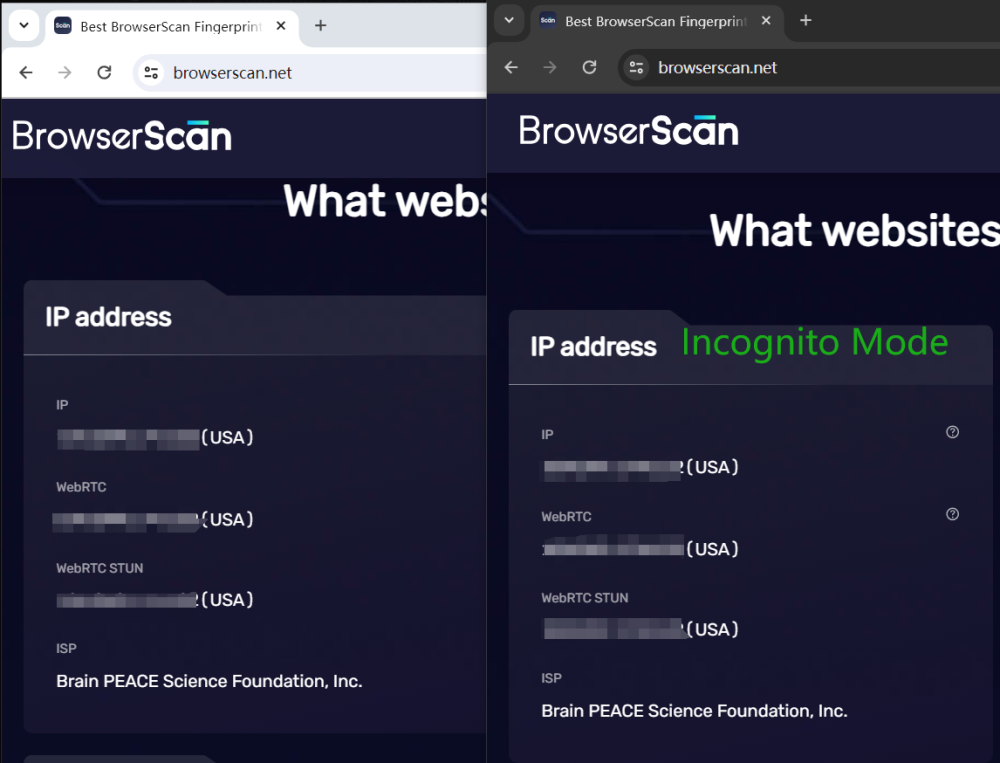Click 'IP address' heading in incognito window
Viewport: 1000px width, 763px height.
point(594,346)
